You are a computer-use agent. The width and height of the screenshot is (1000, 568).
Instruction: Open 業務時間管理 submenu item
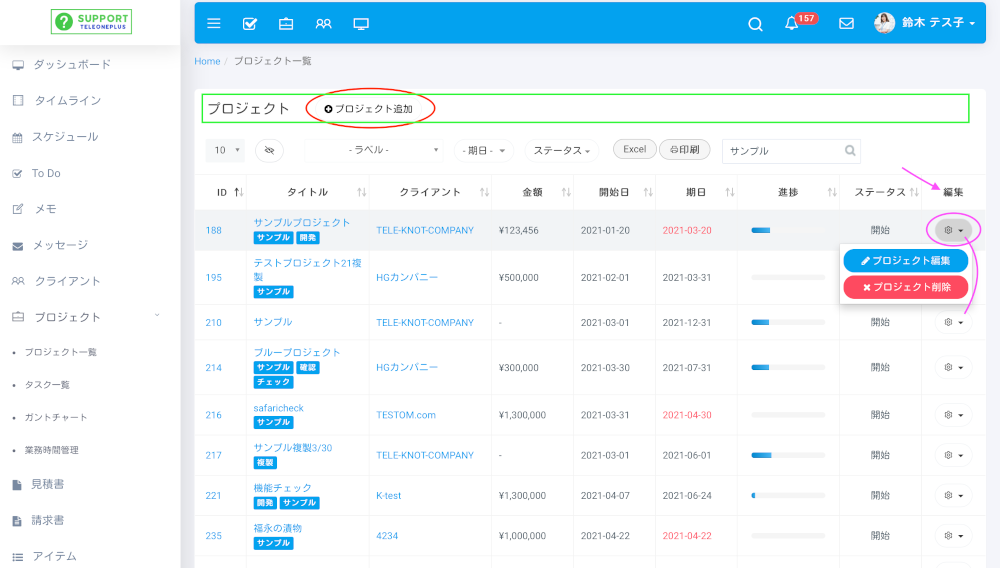[x=52, y=449]
